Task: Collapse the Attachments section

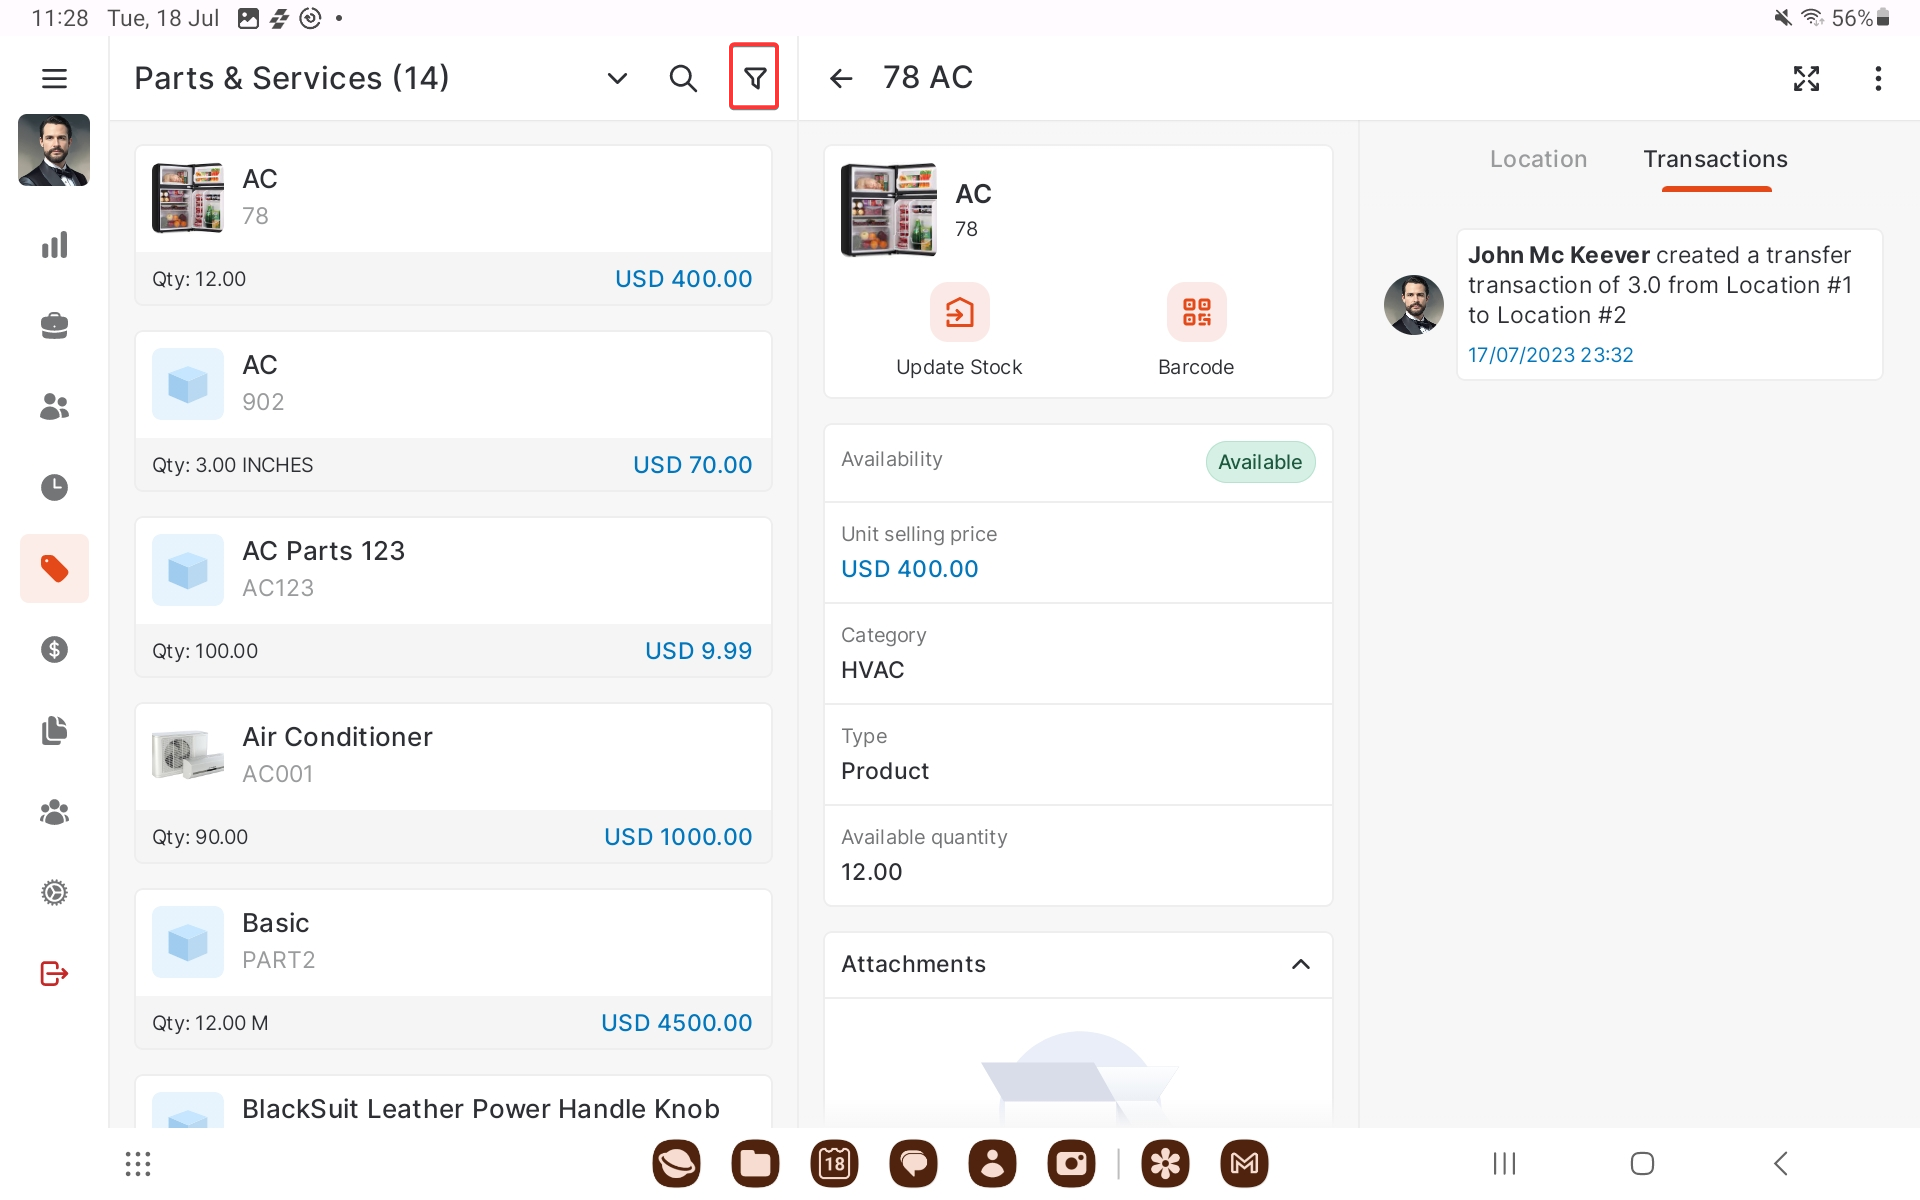Action: click(x=1300, y=964)
